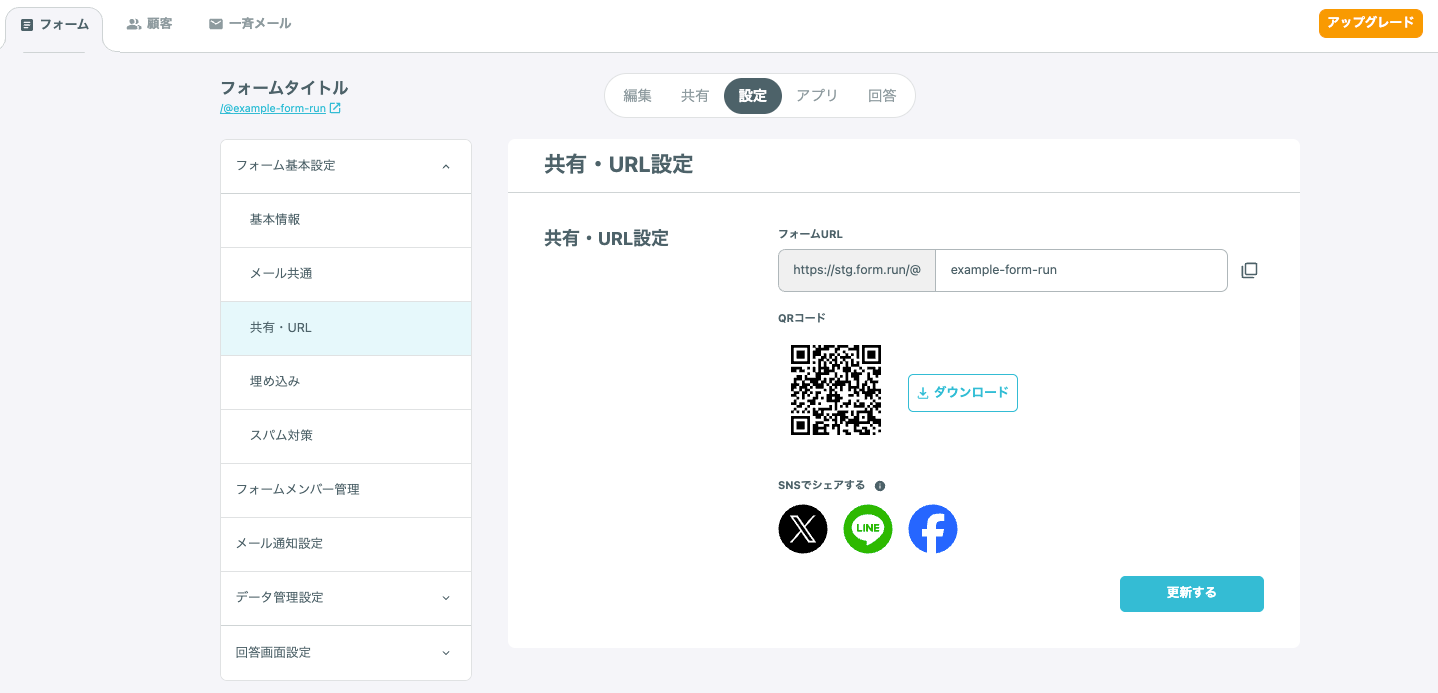Click the 更新する button
The height and width of the screenshot is (693, 1438).
pyautogui.click(x=1192, y=593)
